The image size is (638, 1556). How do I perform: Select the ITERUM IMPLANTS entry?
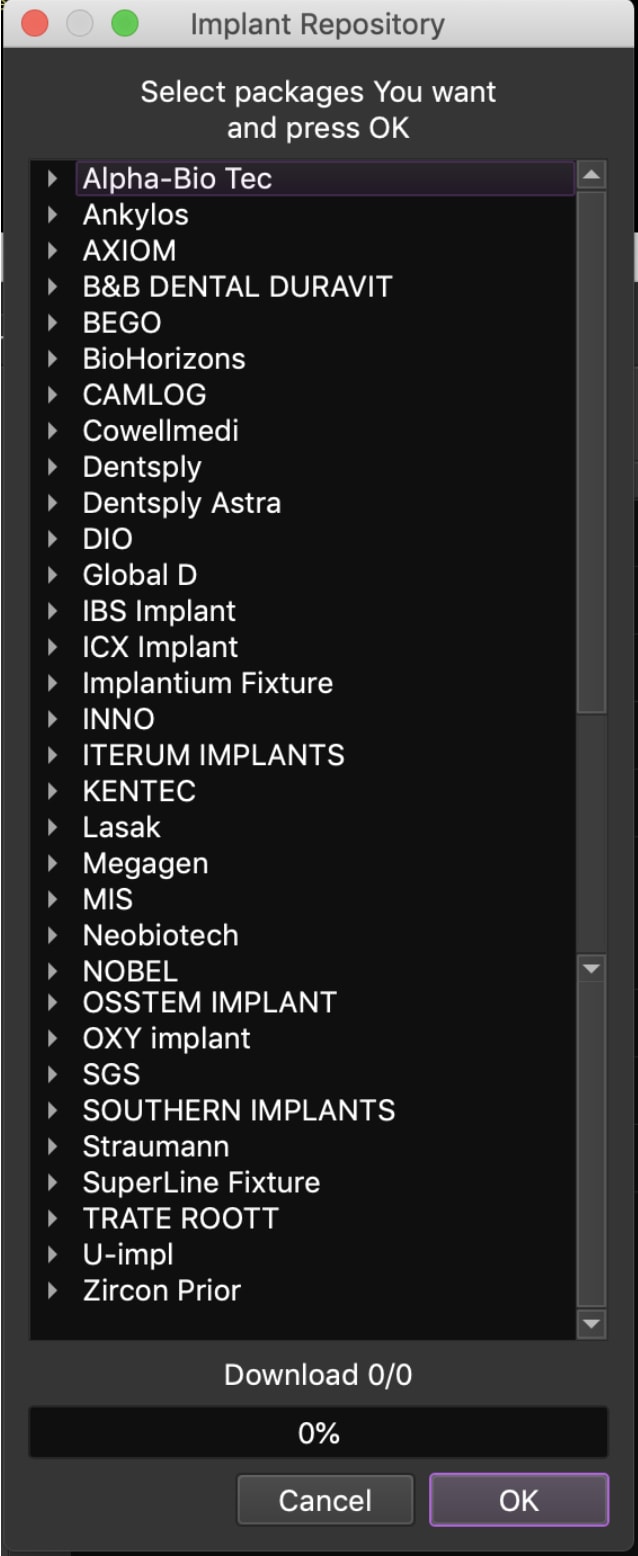point(213,755)
